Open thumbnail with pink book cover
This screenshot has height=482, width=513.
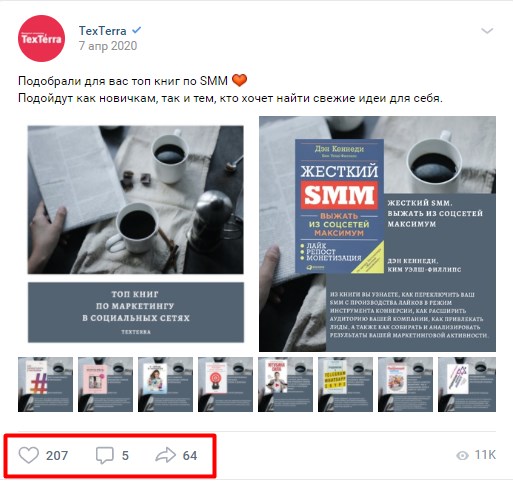(x=105, y=384)
